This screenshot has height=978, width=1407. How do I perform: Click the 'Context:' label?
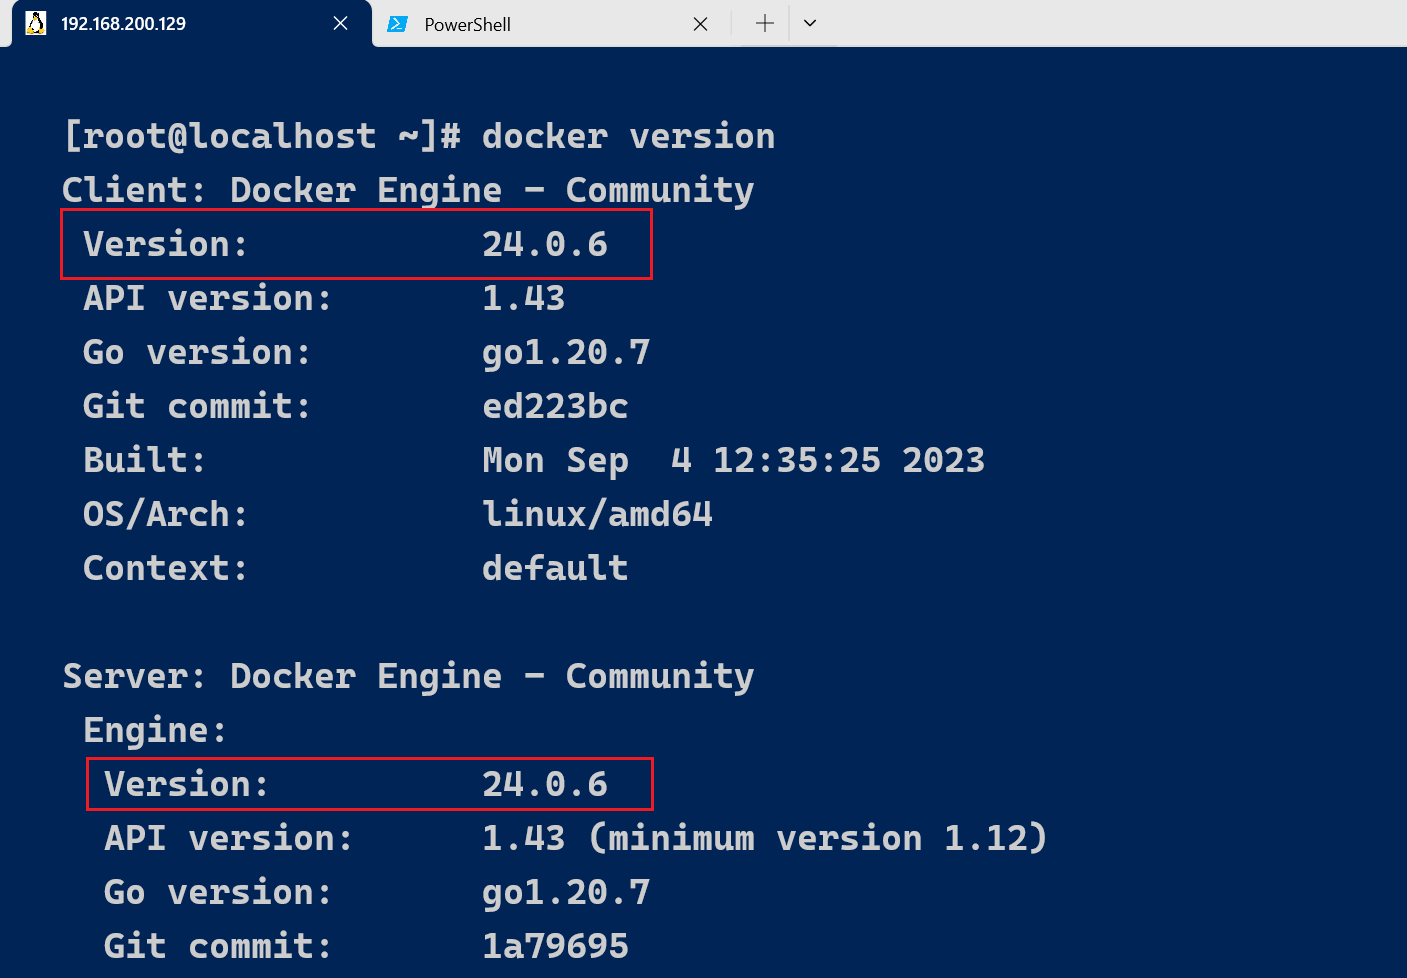165,568
